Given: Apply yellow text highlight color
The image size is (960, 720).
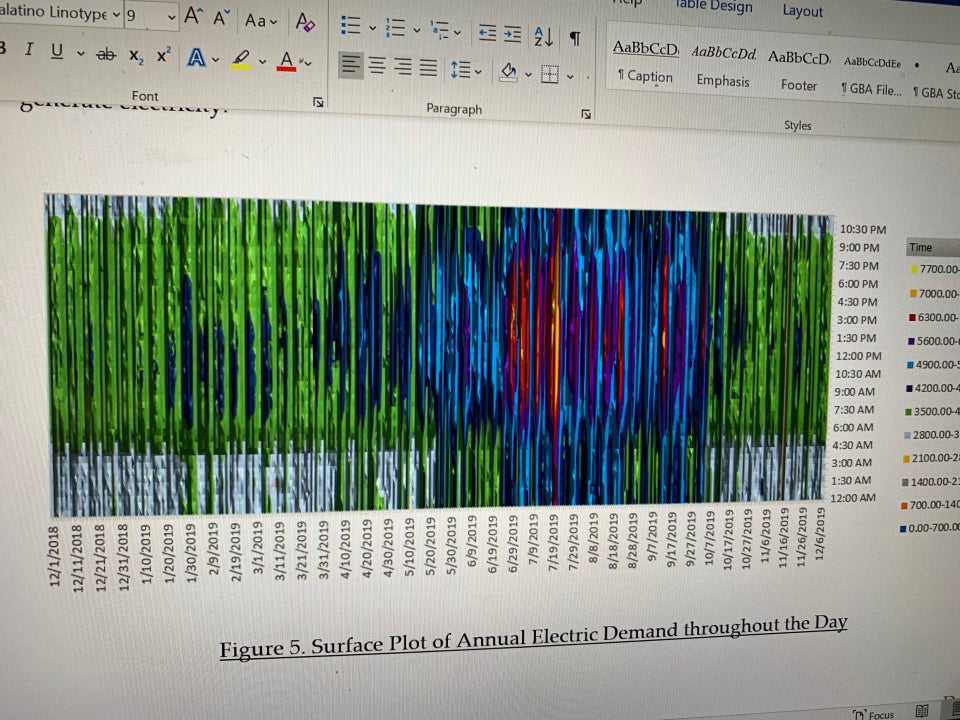Looking at the screenshot, I should (x=241, y=59).
